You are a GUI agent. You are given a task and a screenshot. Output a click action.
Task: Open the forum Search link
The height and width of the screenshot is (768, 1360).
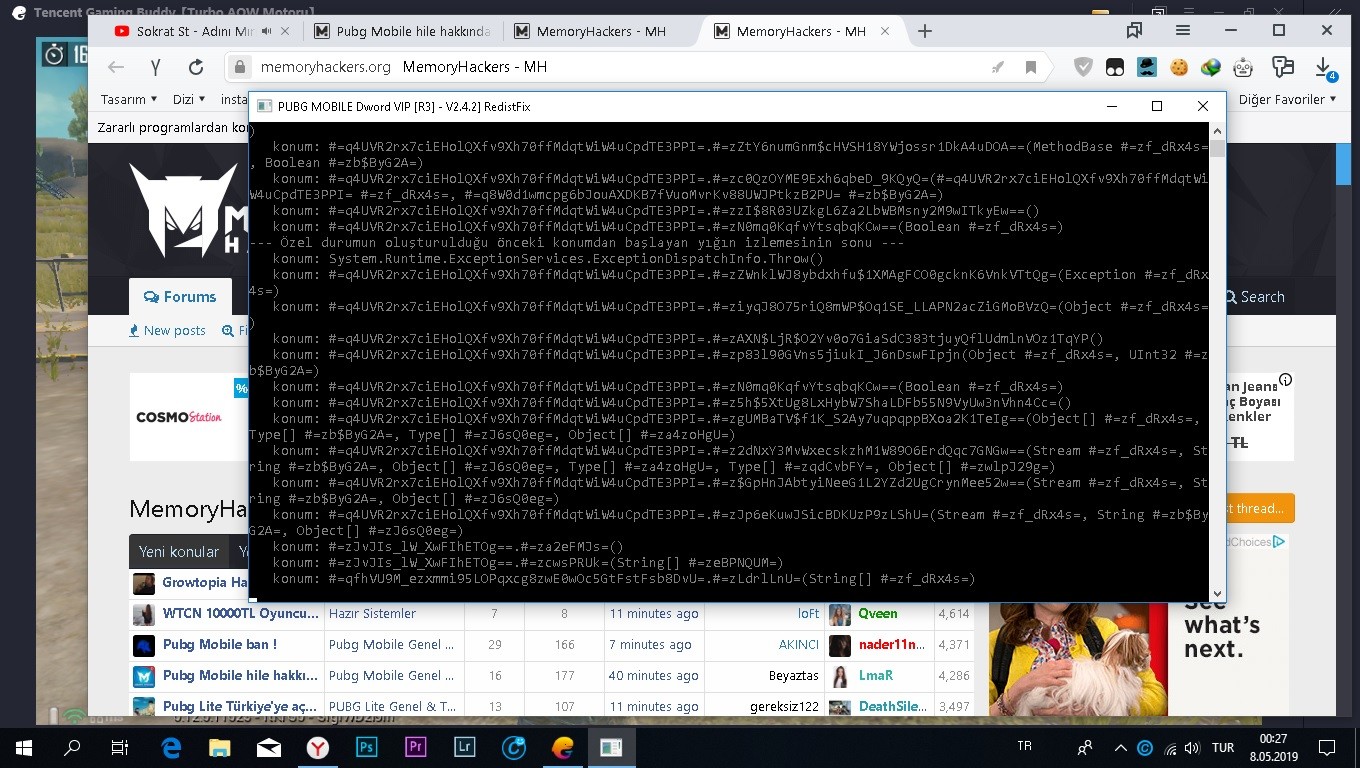point(1255,297)
